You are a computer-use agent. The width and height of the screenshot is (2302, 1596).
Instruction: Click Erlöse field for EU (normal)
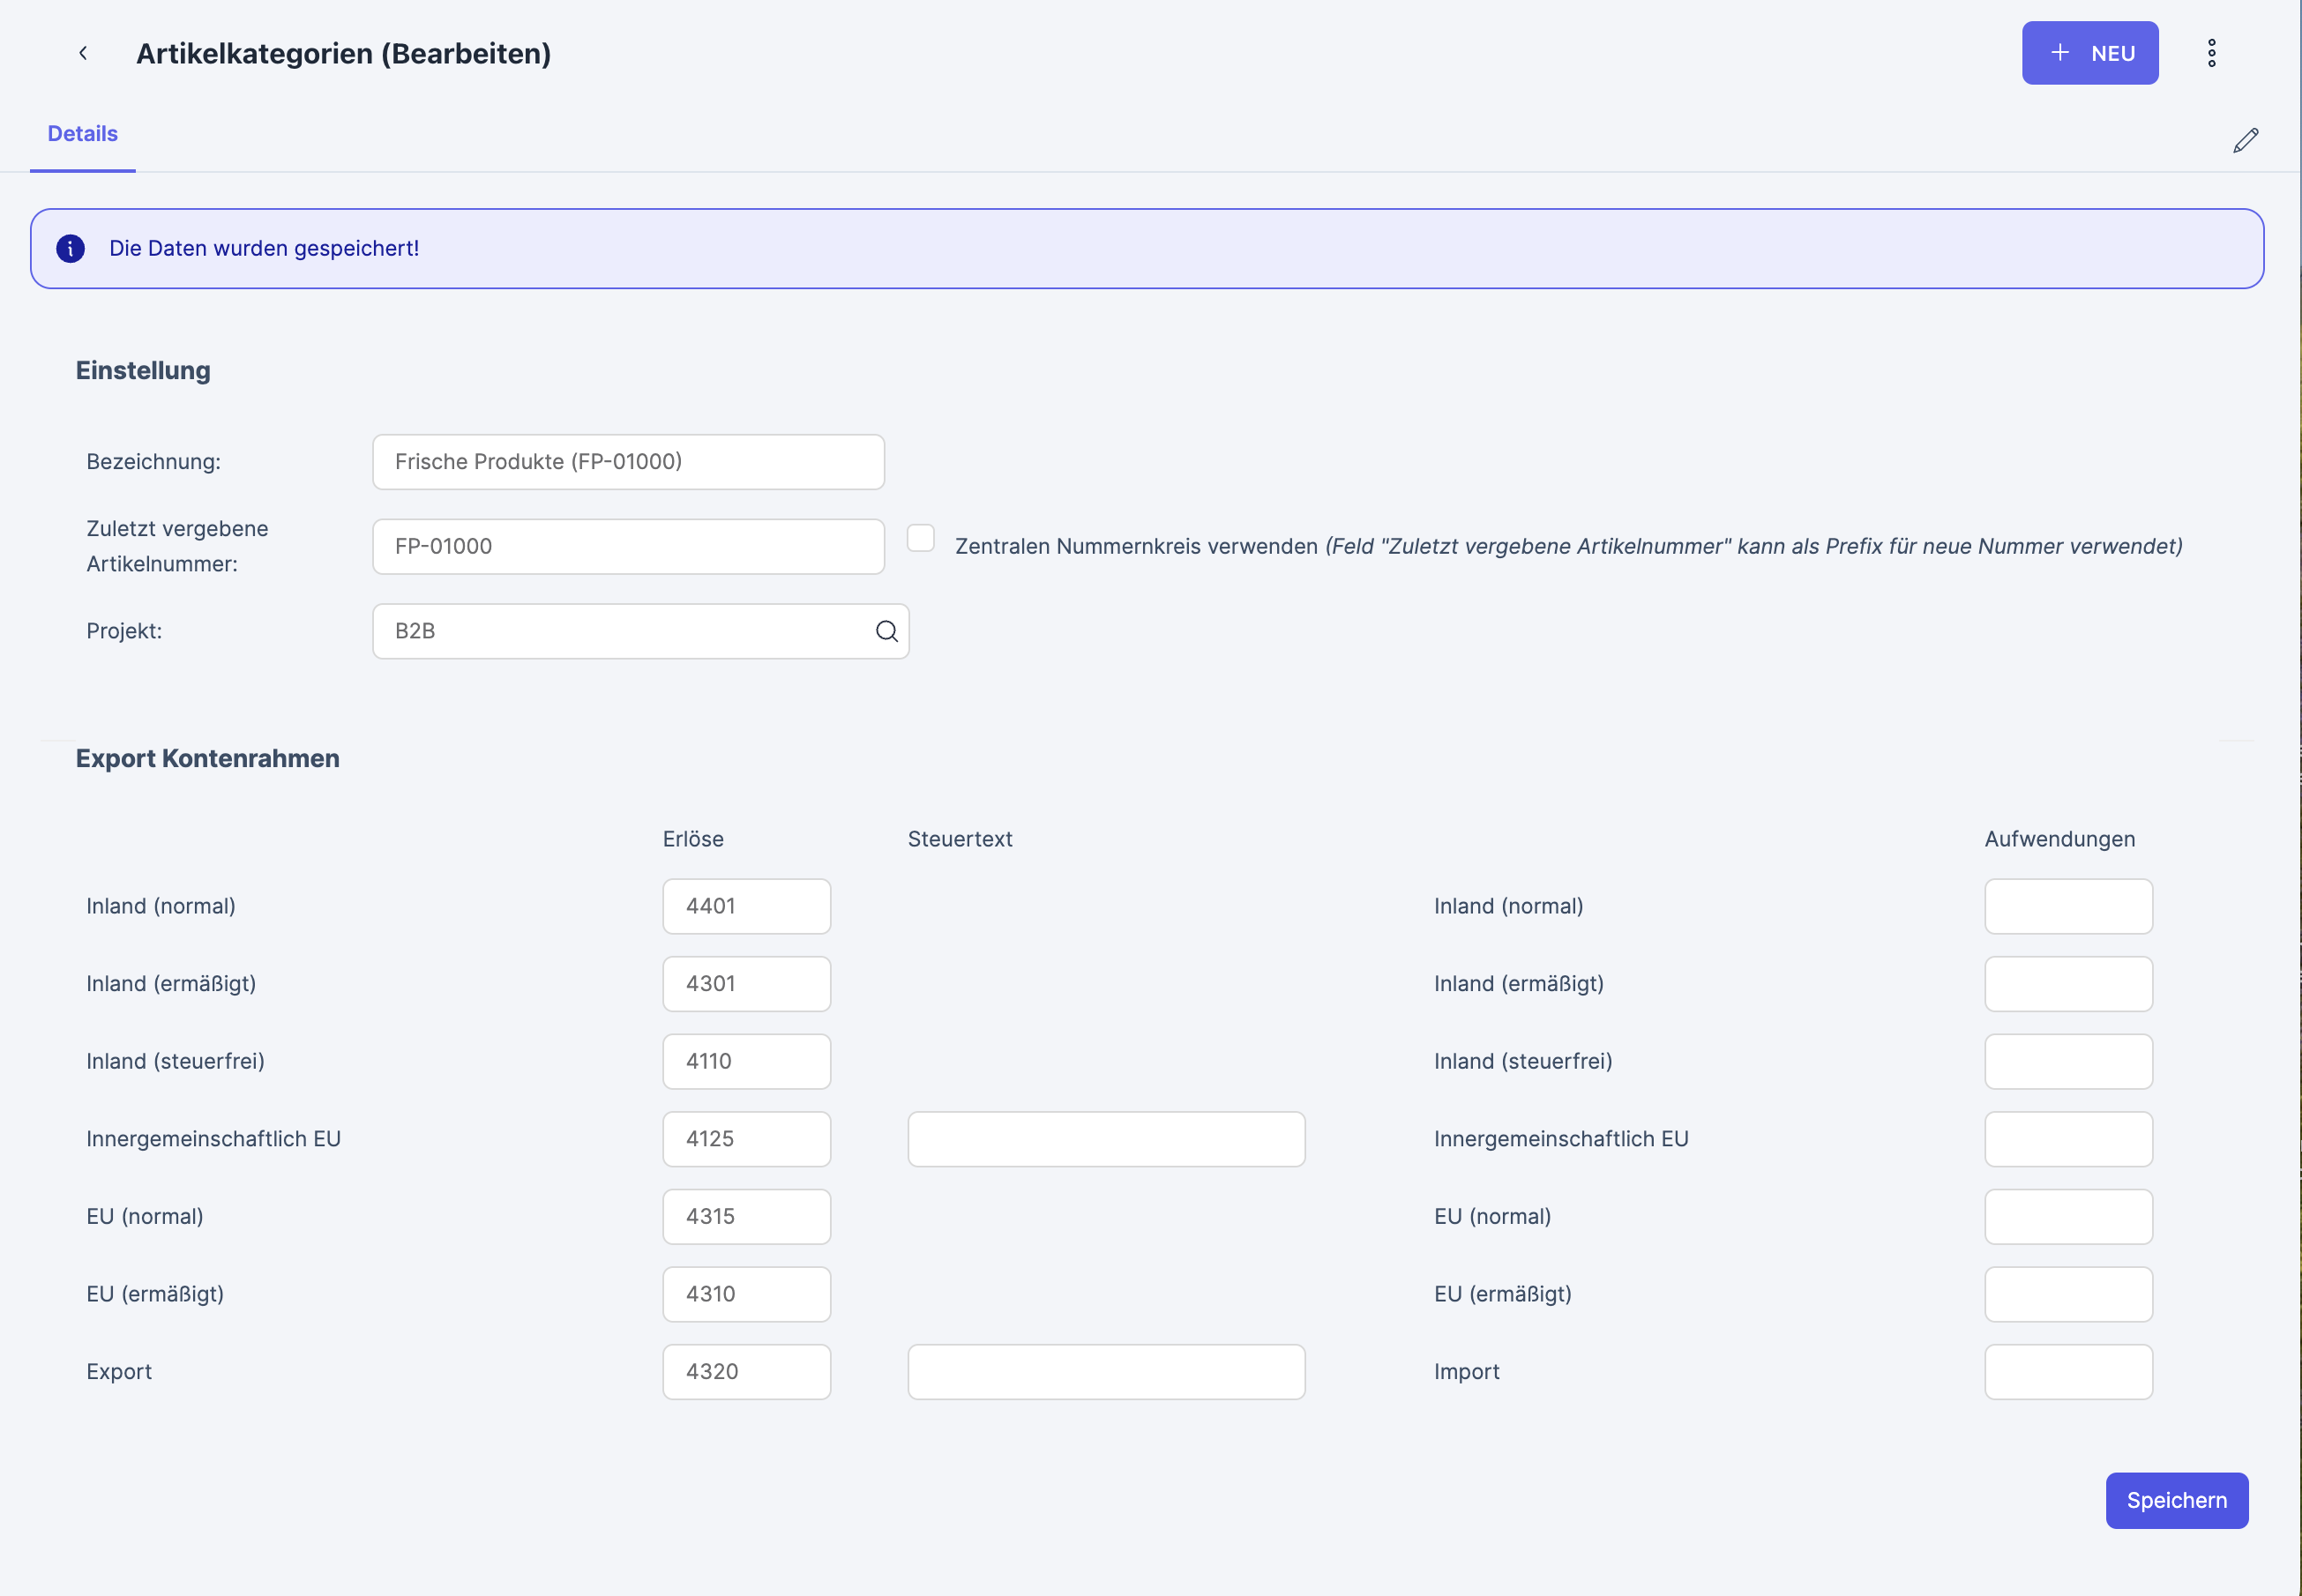[x=746, y=1217]
